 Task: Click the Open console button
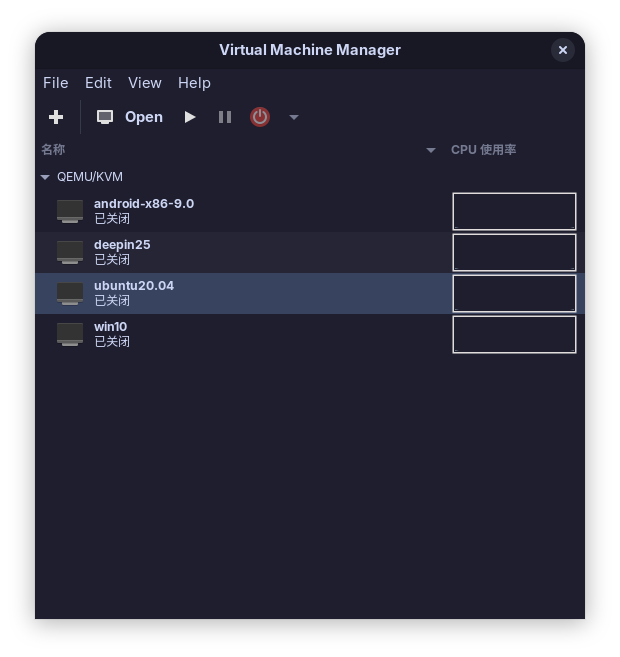click(130, 117)
